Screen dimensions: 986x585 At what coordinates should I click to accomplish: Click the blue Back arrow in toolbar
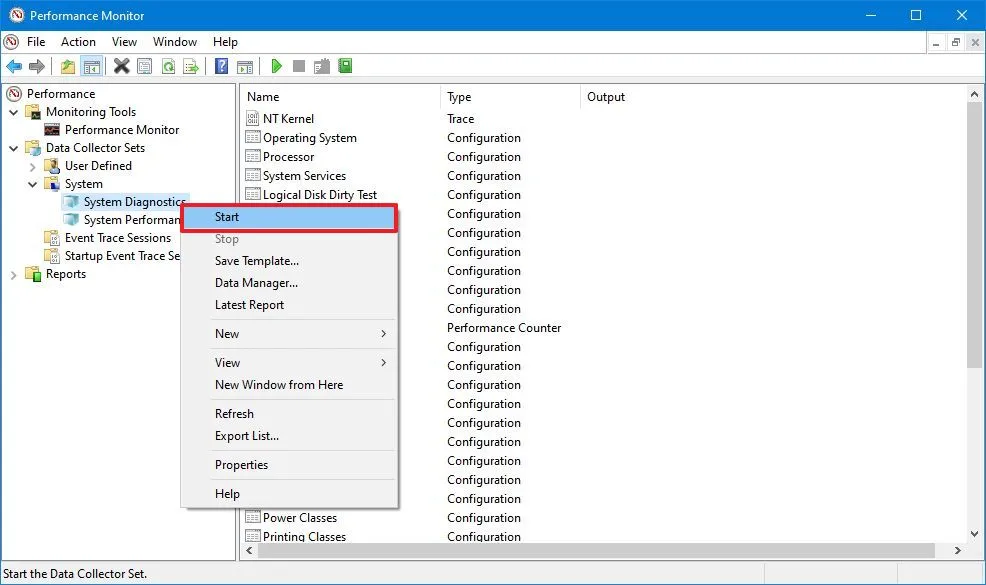(x=14, y=67)
